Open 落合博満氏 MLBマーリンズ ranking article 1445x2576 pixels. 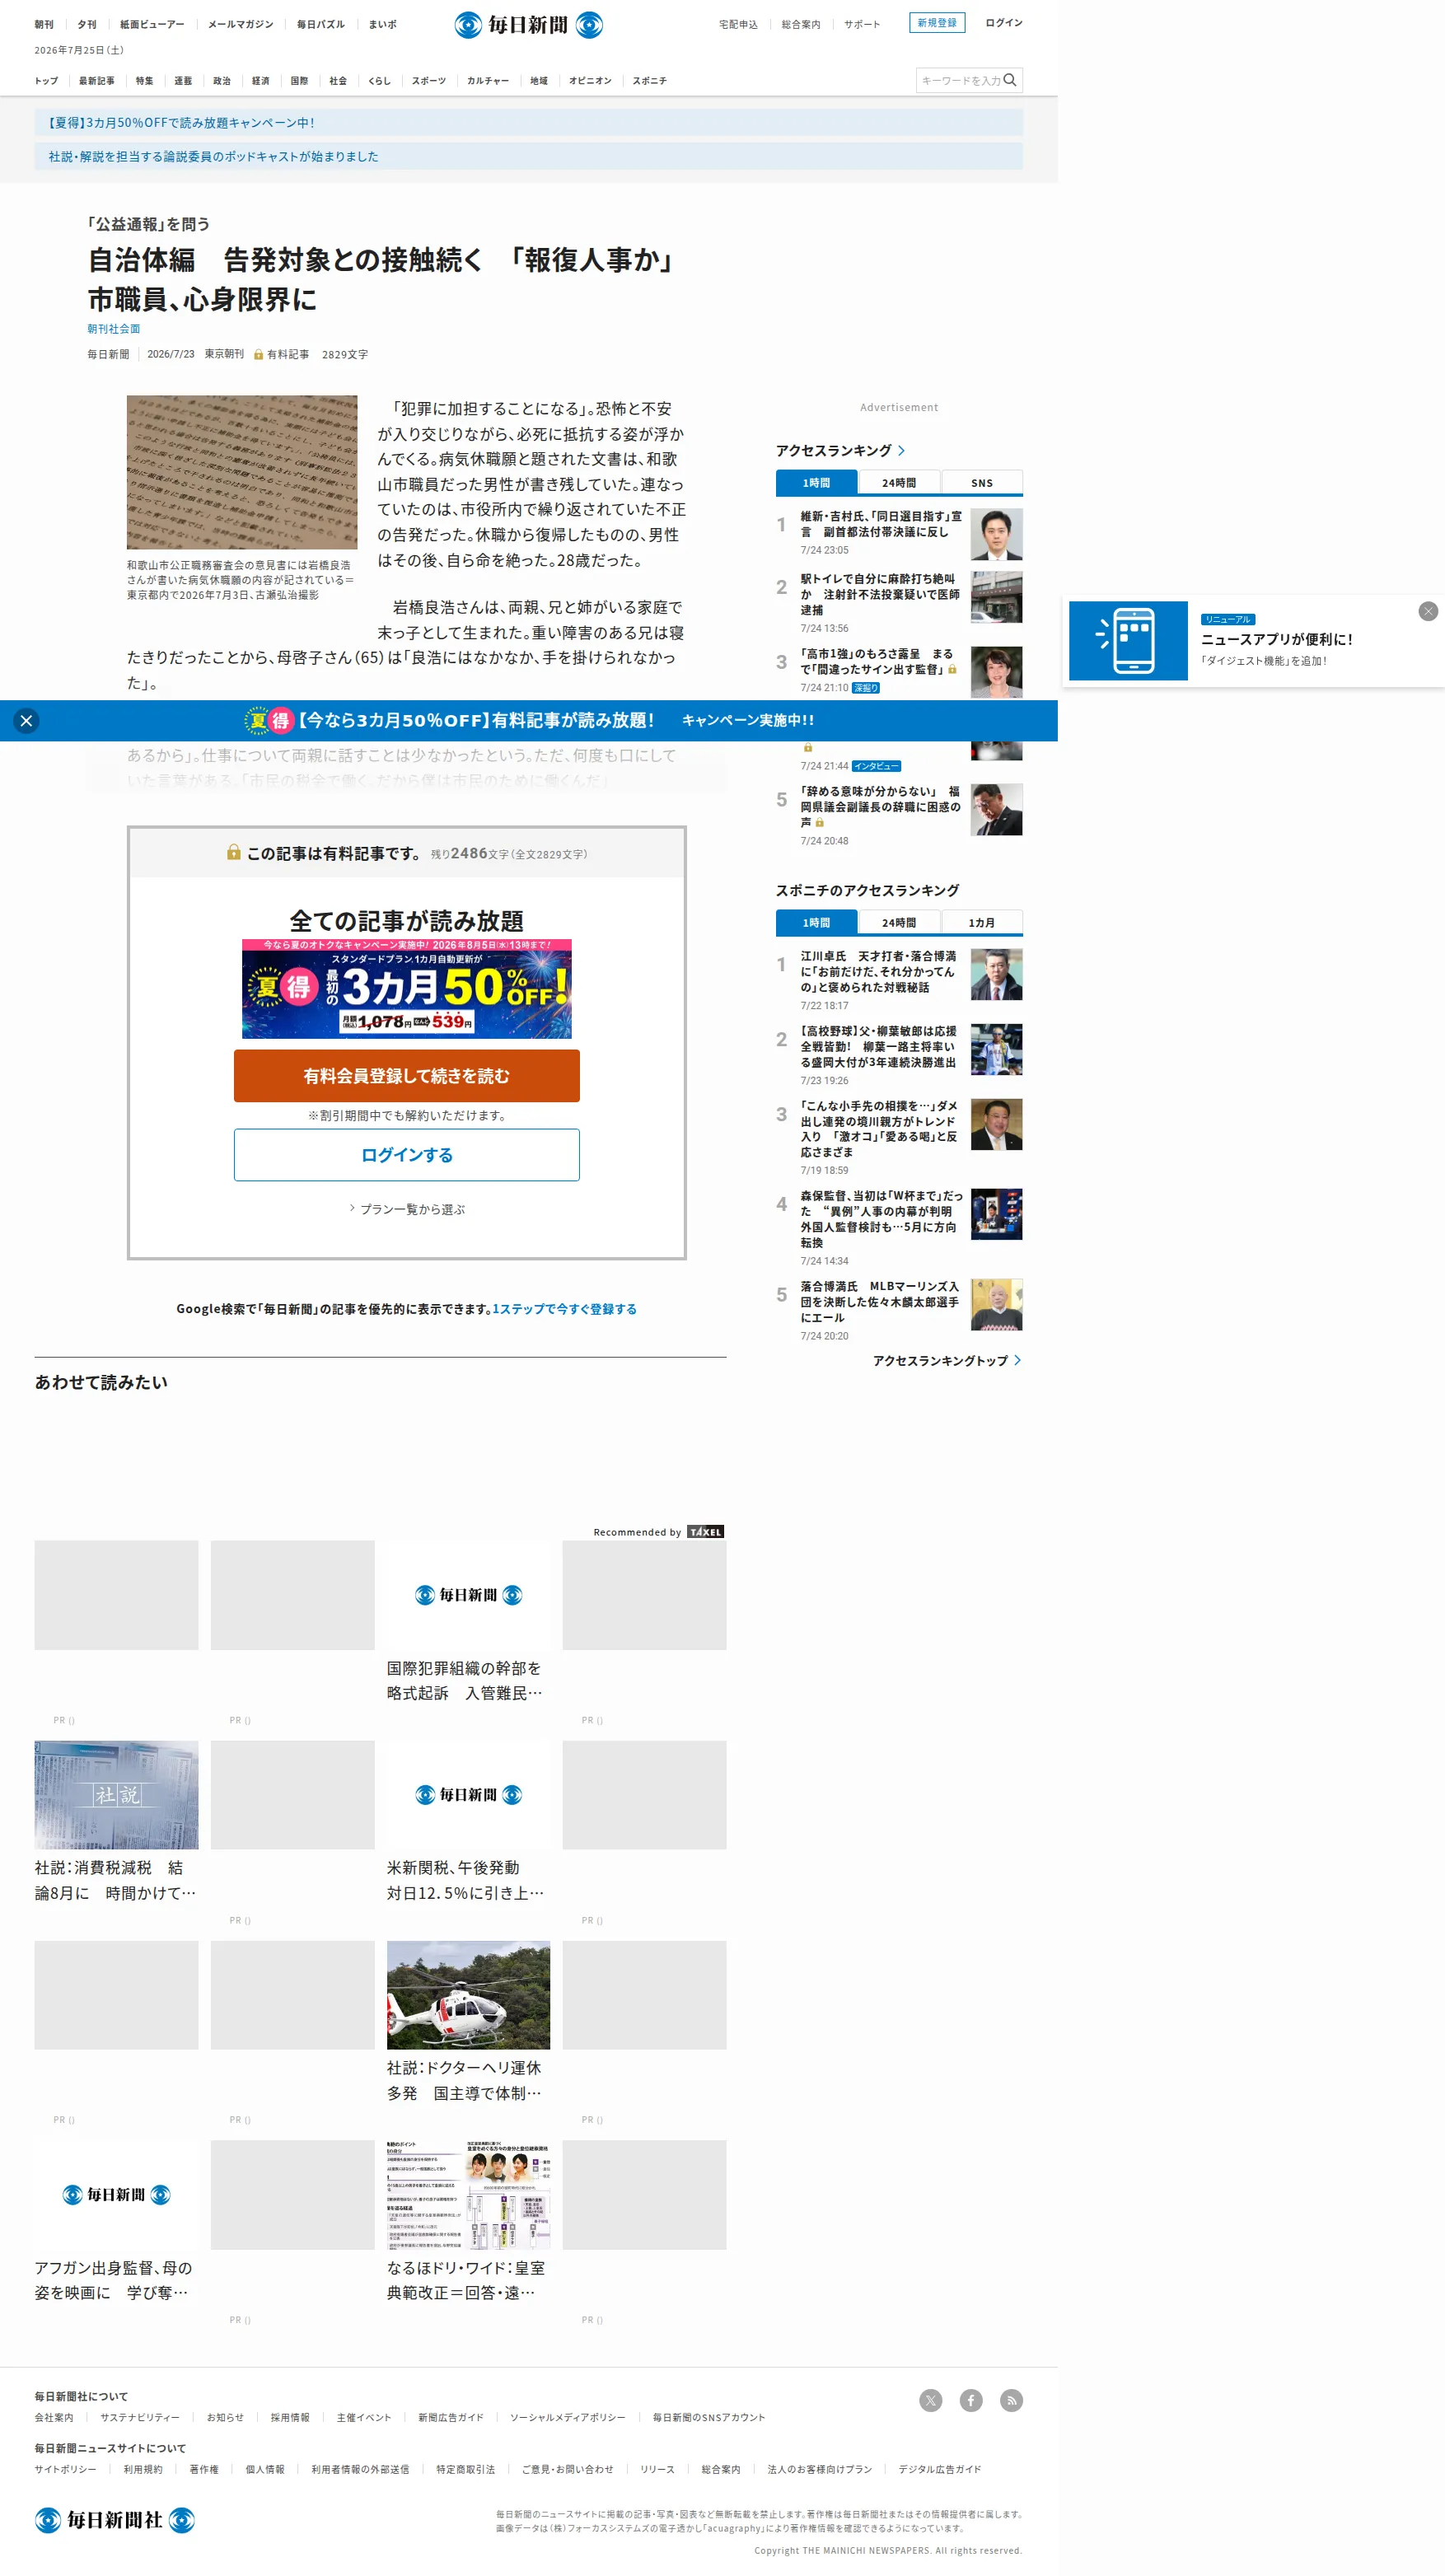(880, 1301)
